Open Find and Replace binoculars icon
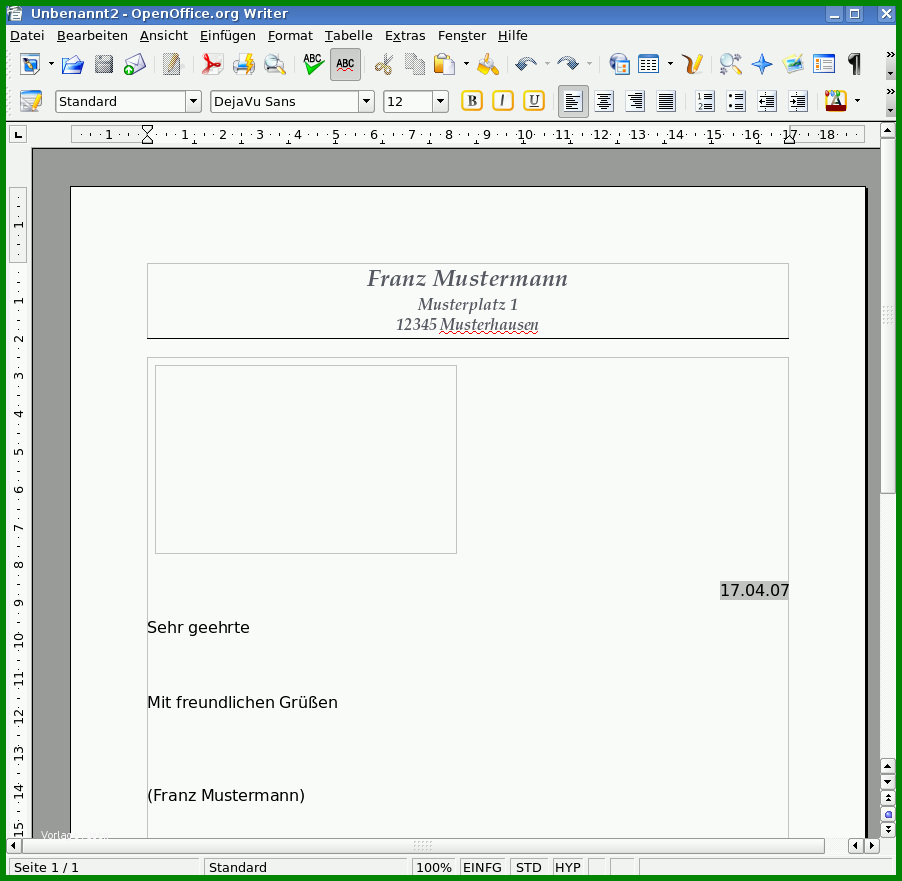Image resolution: width=902 pixels, height=881 pixels. coord(731,64)
